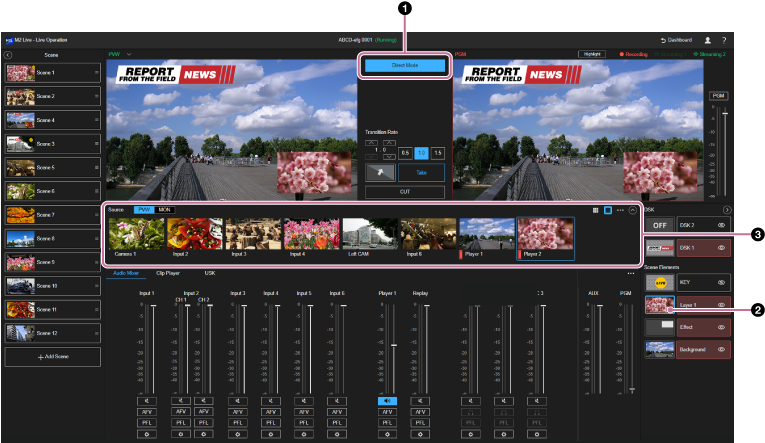This screenshot has width=765, height=443.
Task: Open the PVW dropdown arrow
Action: pos(129,54)
